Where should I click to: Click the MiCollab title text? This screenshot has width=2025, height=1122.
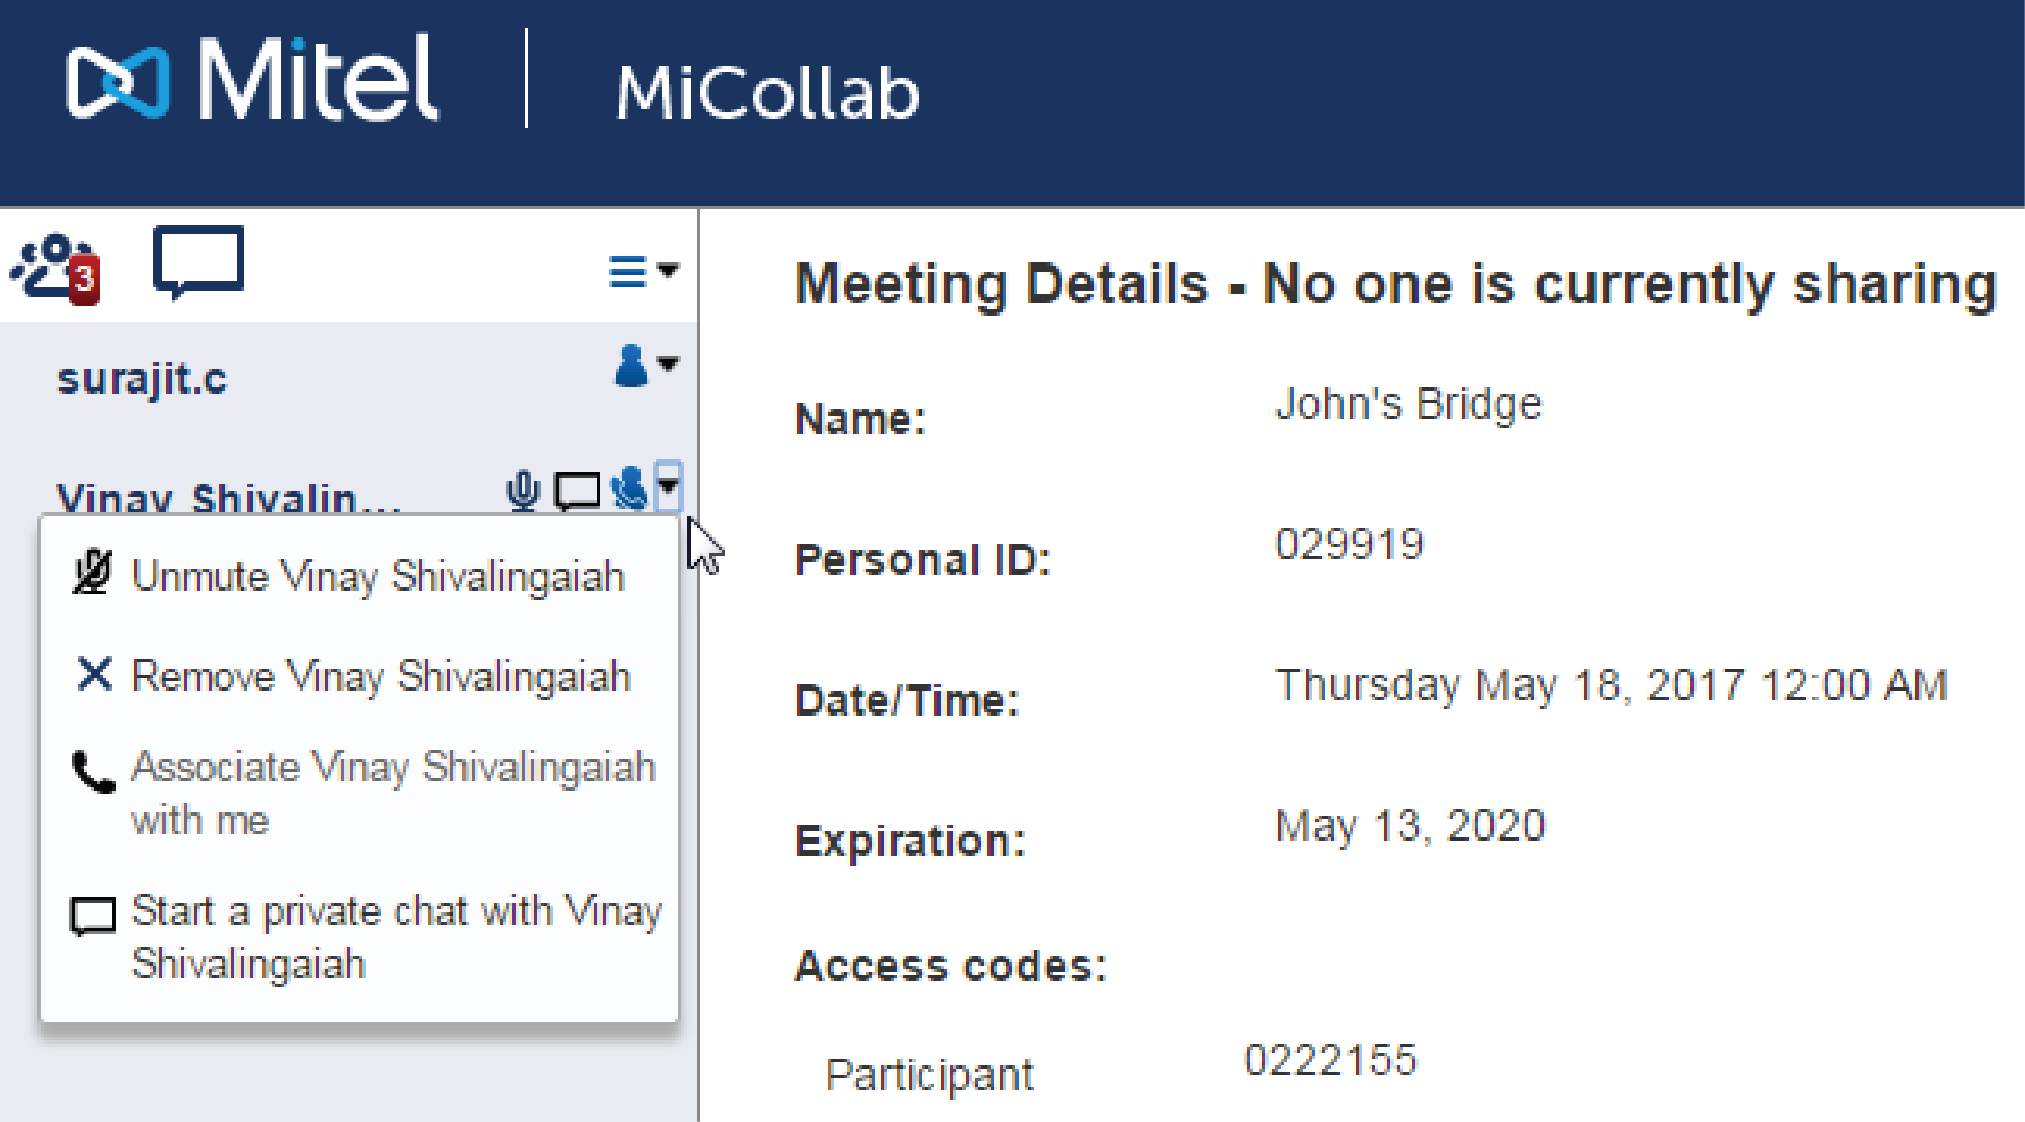pyautogui.click(x=767, y=94)
